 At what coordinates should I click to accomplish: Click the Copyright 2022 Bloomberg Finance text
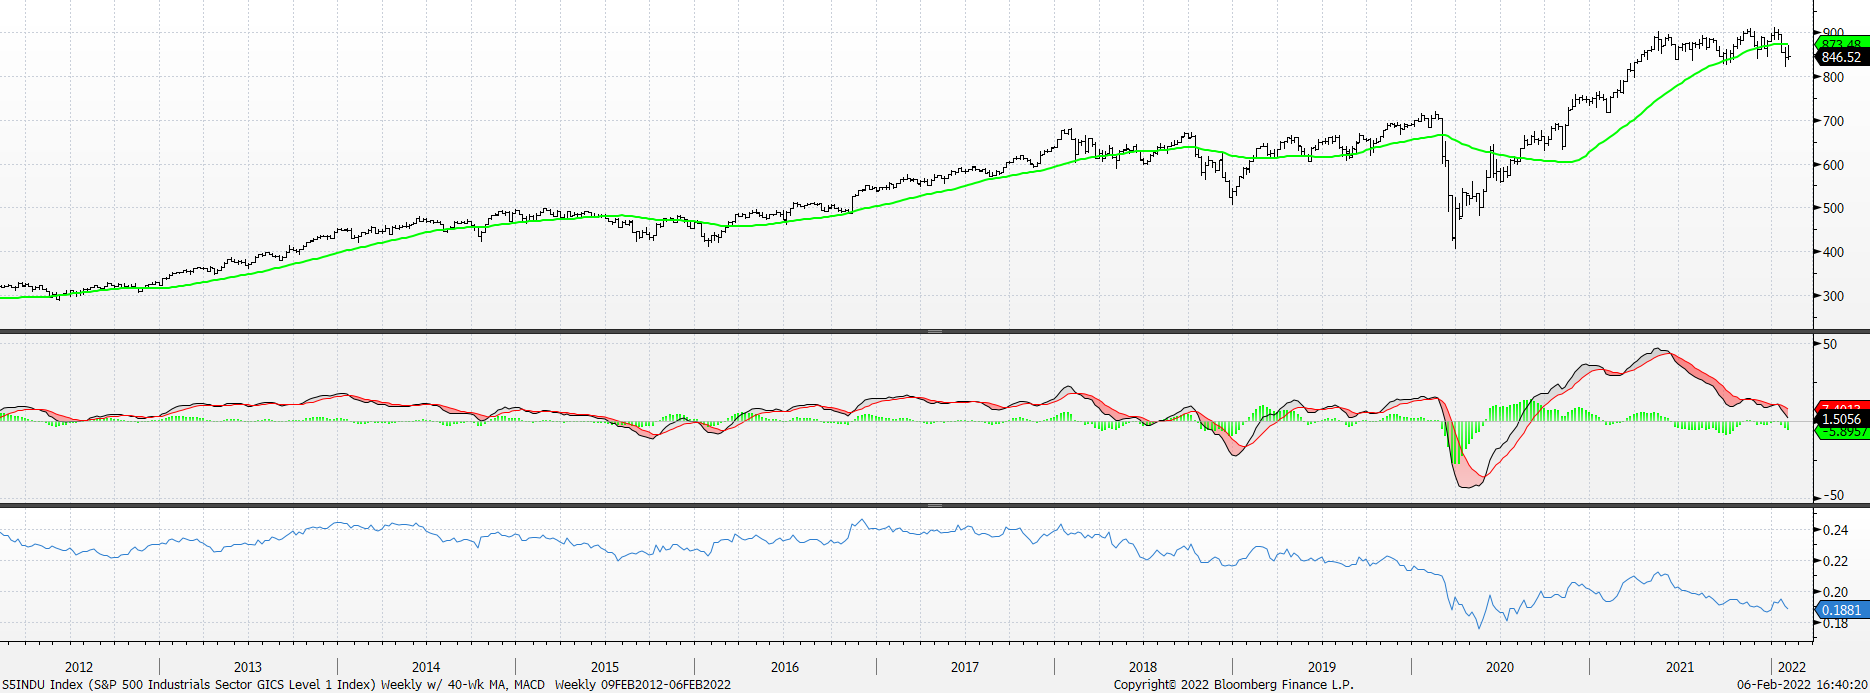1234,685
